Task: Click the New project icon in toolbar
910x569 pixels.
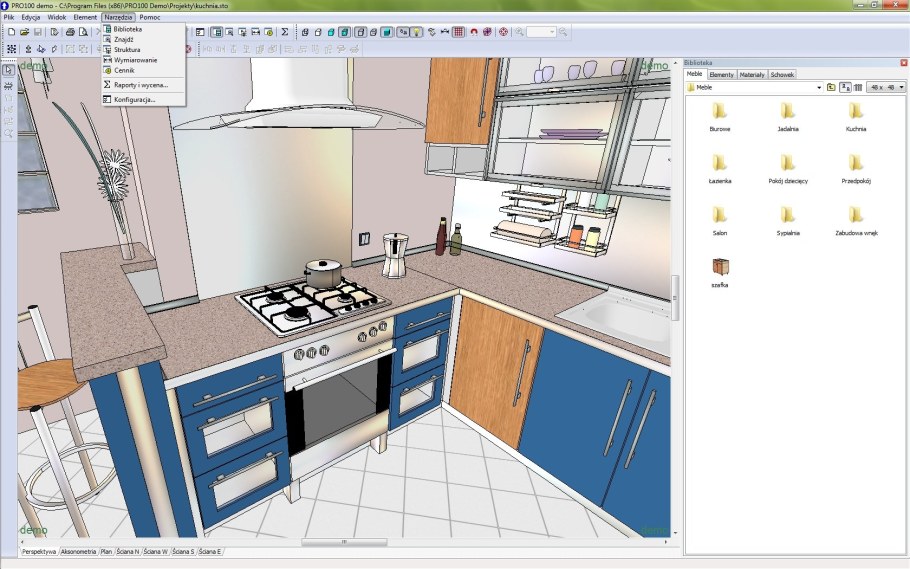Action: (11, 32)
